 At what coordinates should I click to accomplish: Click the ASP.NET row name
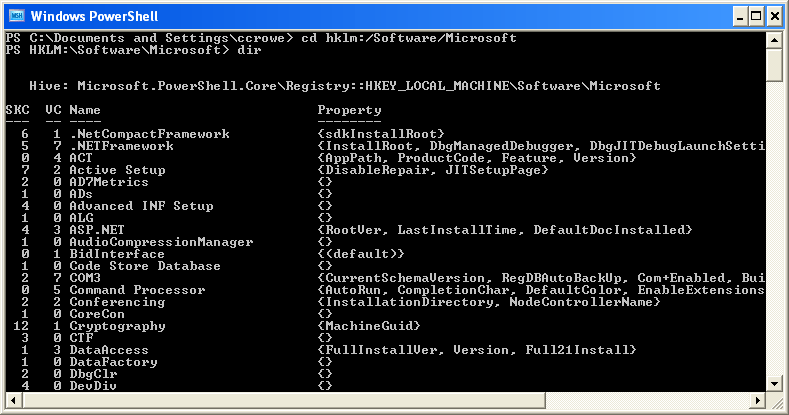point(97,230)
